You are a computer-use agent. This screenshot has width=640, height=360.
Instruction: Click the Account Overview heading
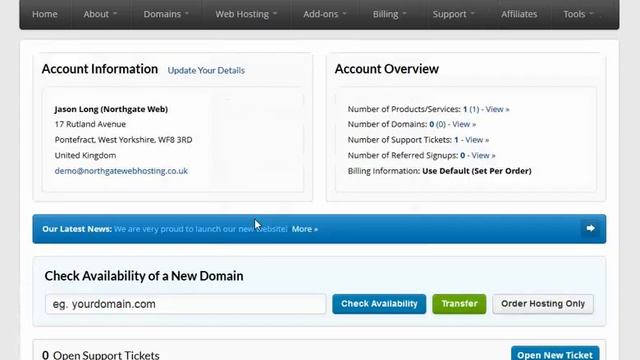click(387, 69)
